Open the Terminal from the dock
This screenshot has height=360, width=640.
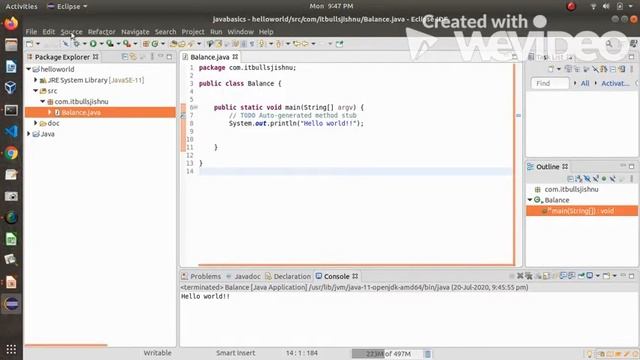(11, 110)
